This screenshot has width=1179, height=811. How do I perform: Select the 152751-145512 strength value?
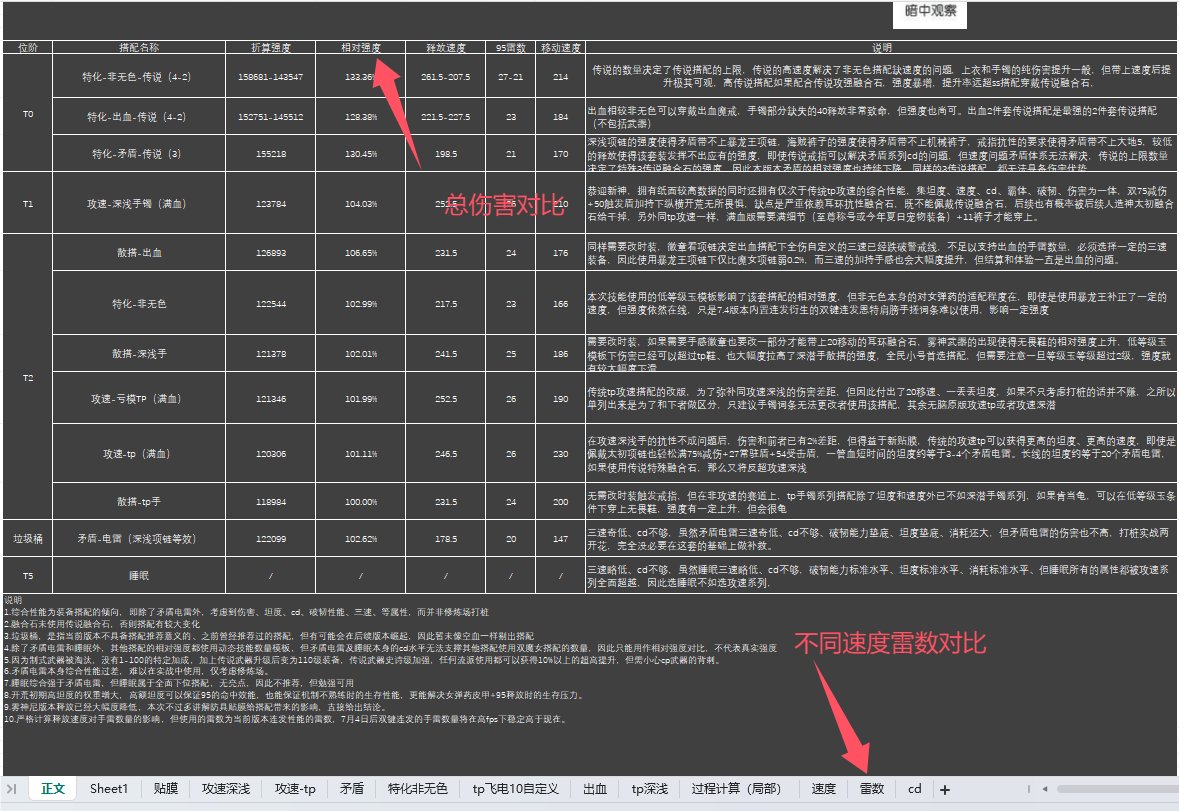click(x=271, y=117)
